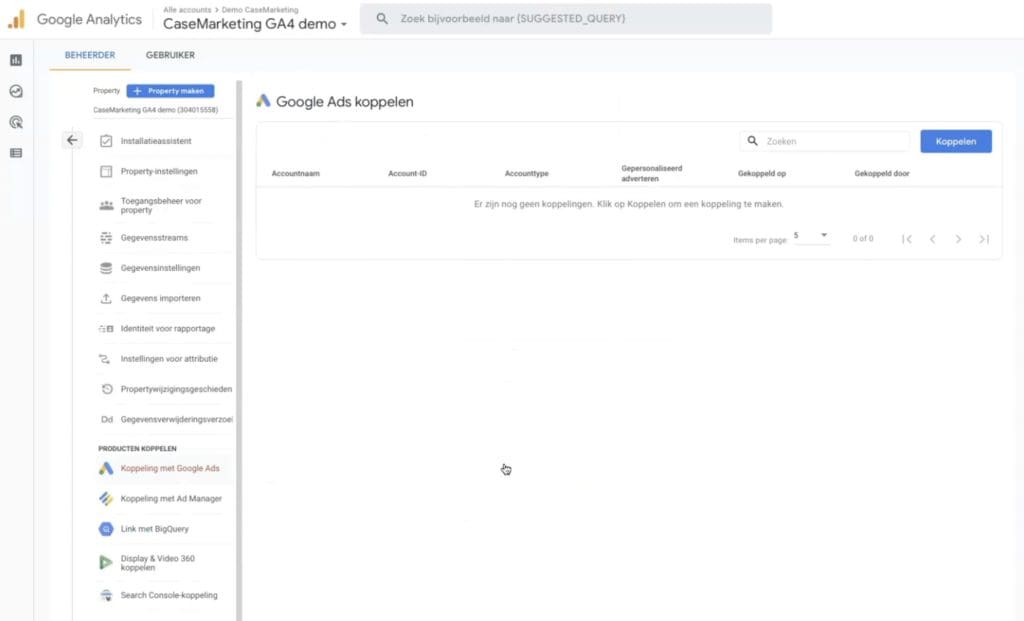This screenshot has width=1024, height=621.
Task: Click the Ad Manager icon in the sidebar
Action: click(106, 499)
